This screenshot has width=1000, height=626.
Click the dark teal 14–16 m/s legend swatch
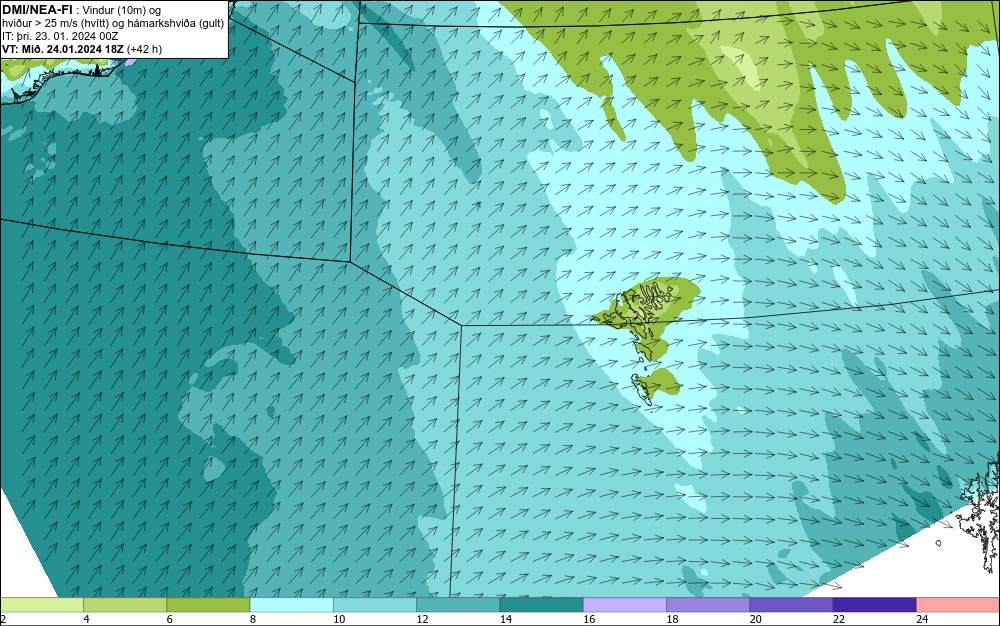[541, 604]
